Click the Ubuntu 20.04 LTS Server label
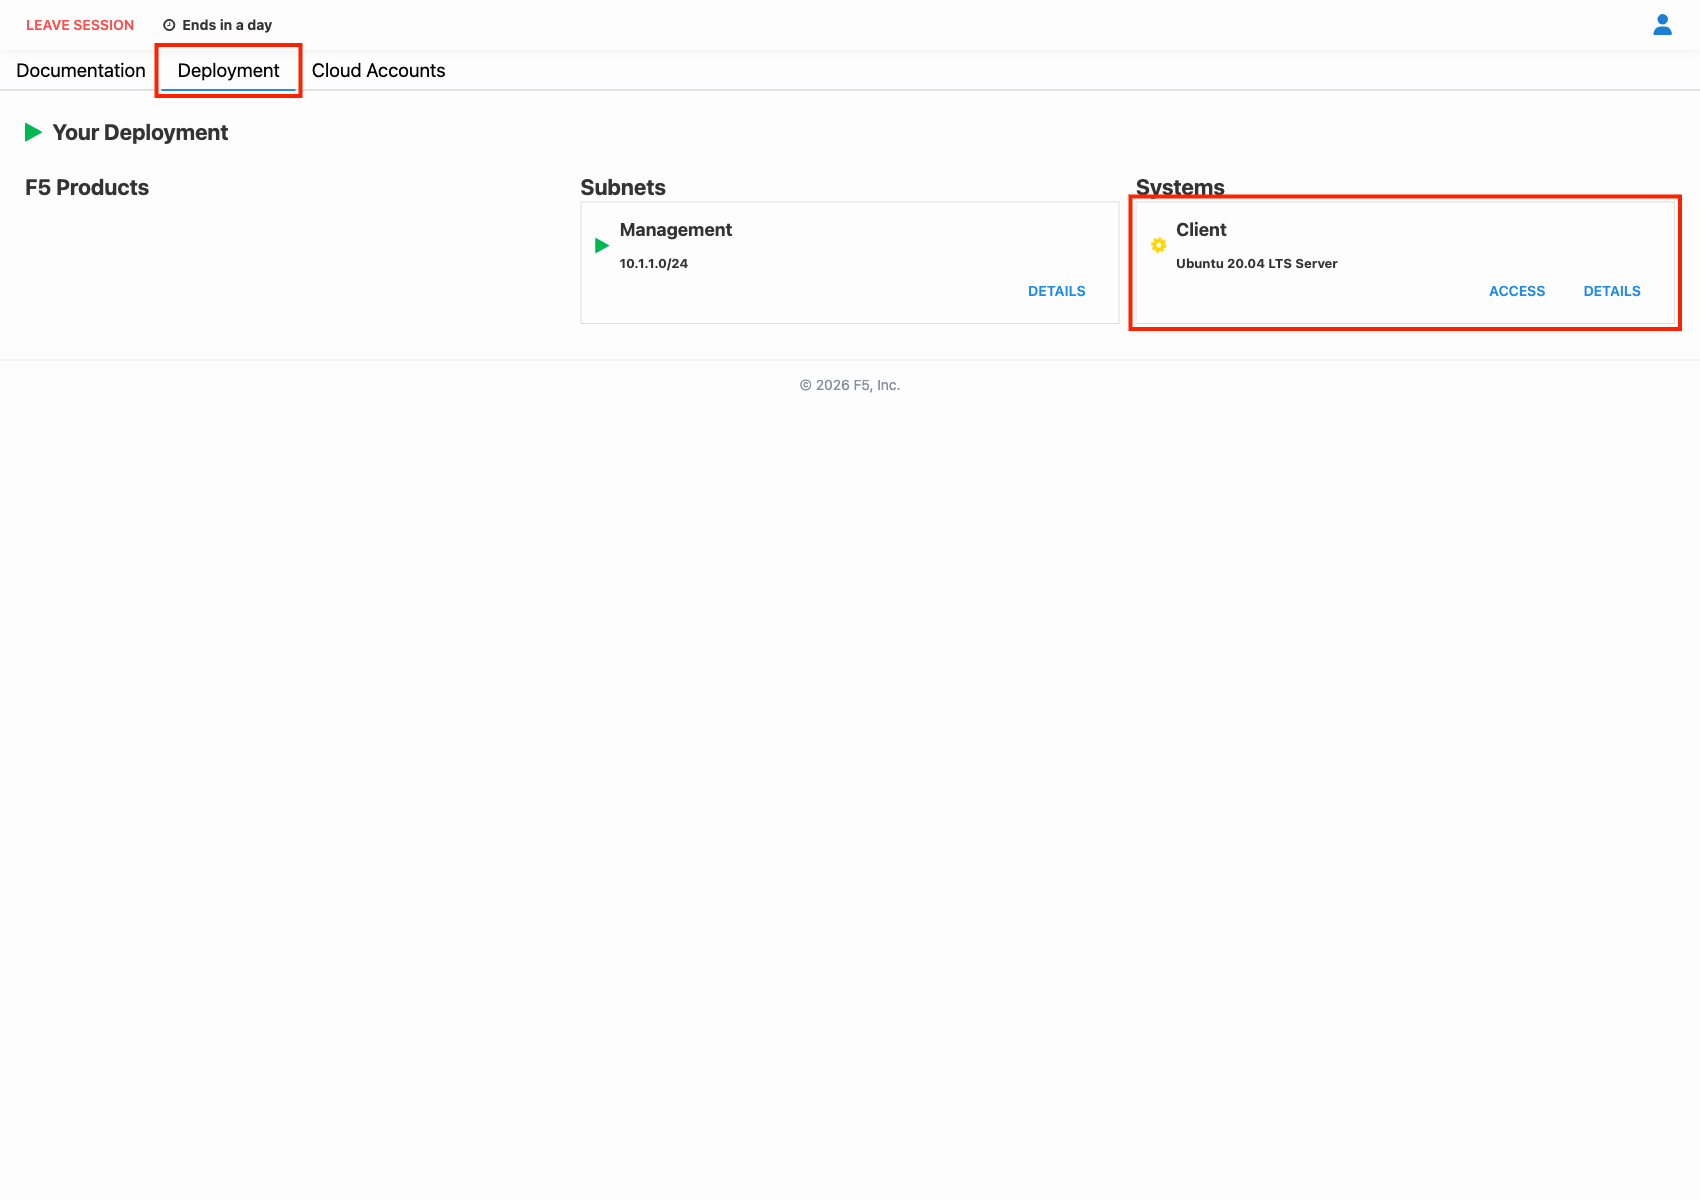1700x1200 pixels. coord(1257,264)
